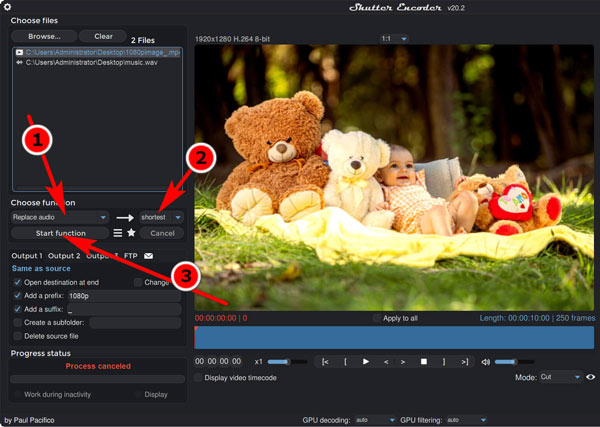Open the hamburger options menu beside Start function
This screenshot has width=600, height=427.
[118, 233]
